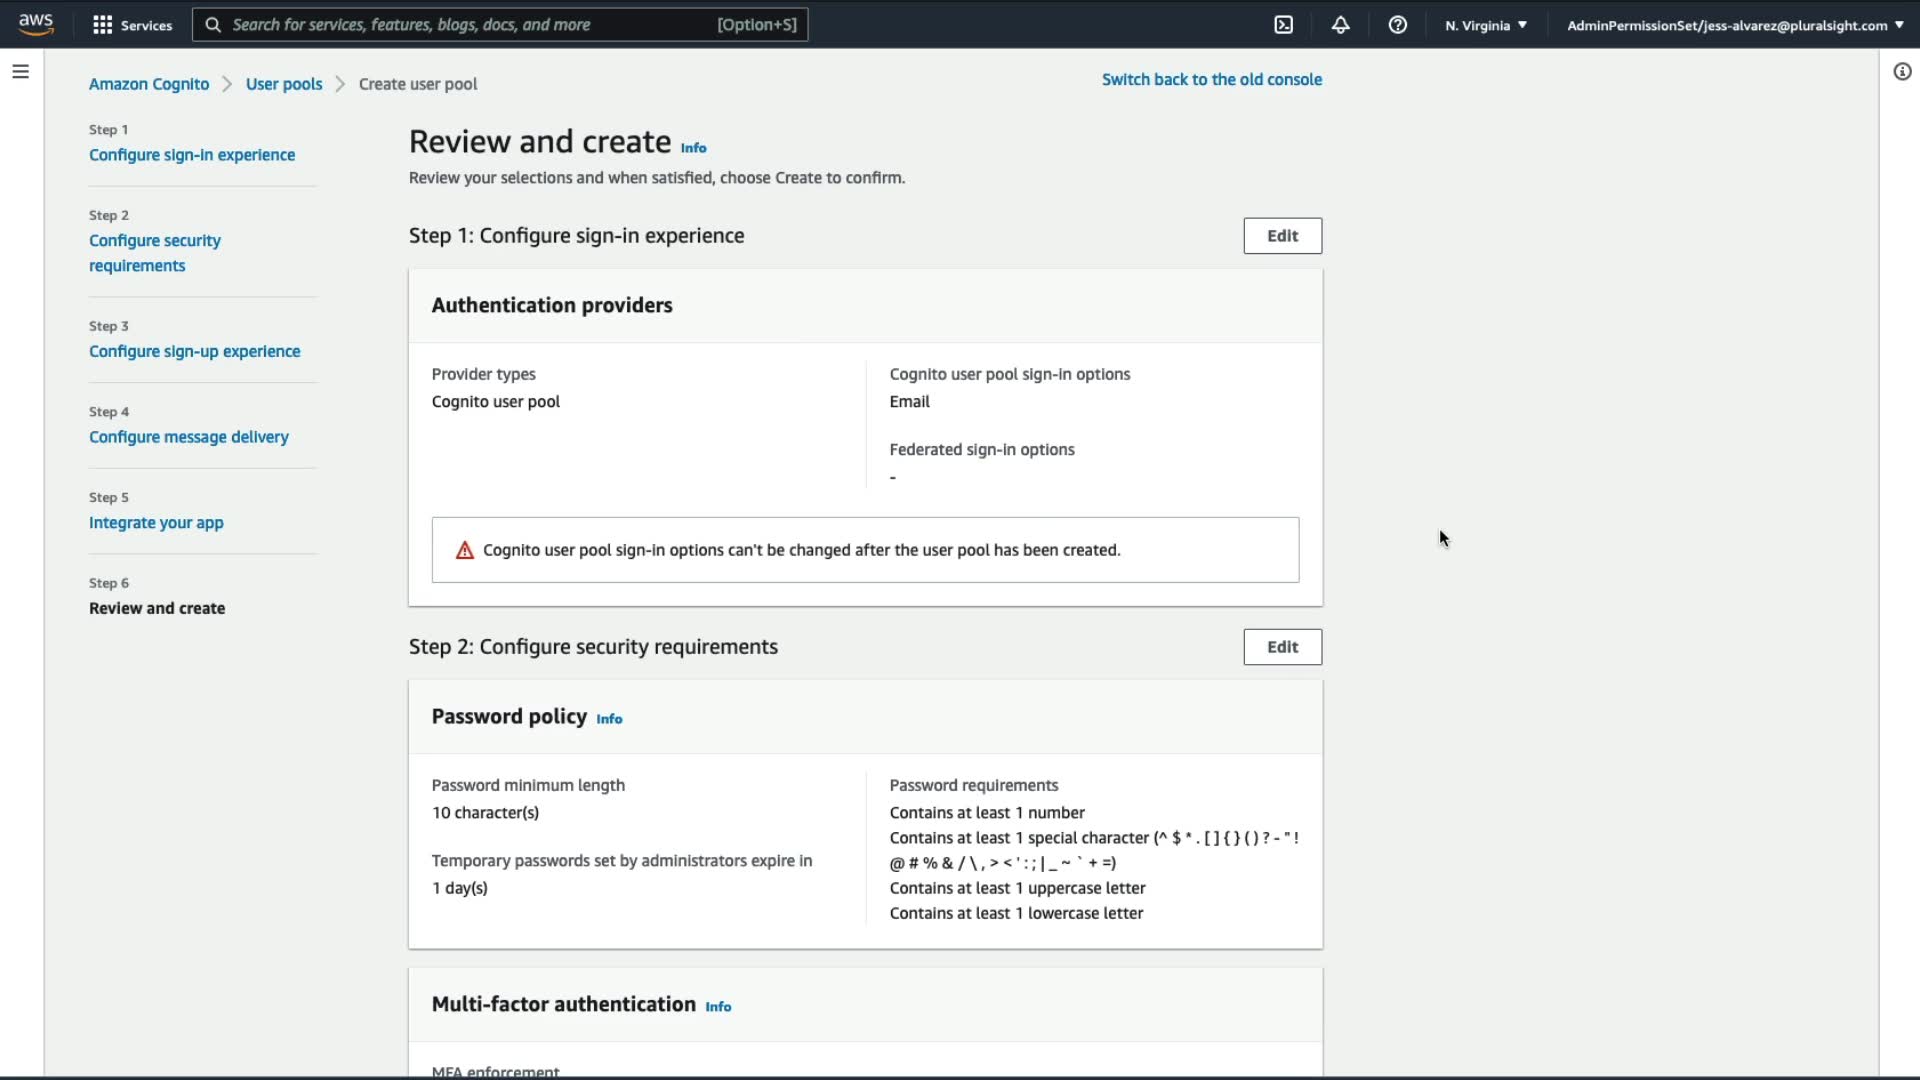Switch back to the old console
This screenshot has width=1920, height=1080.
(1211, 80)
